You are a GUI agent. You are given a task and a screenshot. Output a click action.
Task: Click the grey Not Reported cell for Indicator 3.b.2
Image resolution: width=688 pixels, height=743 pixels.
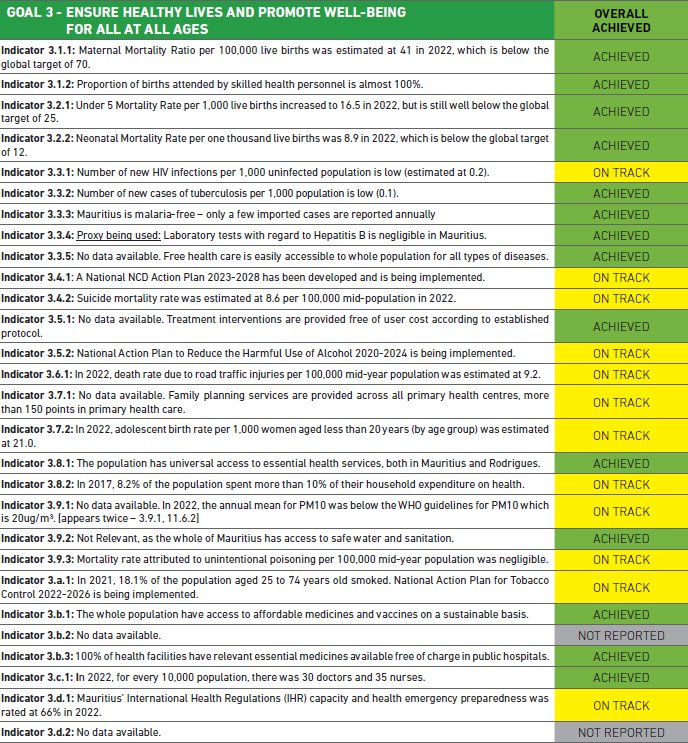620,635
